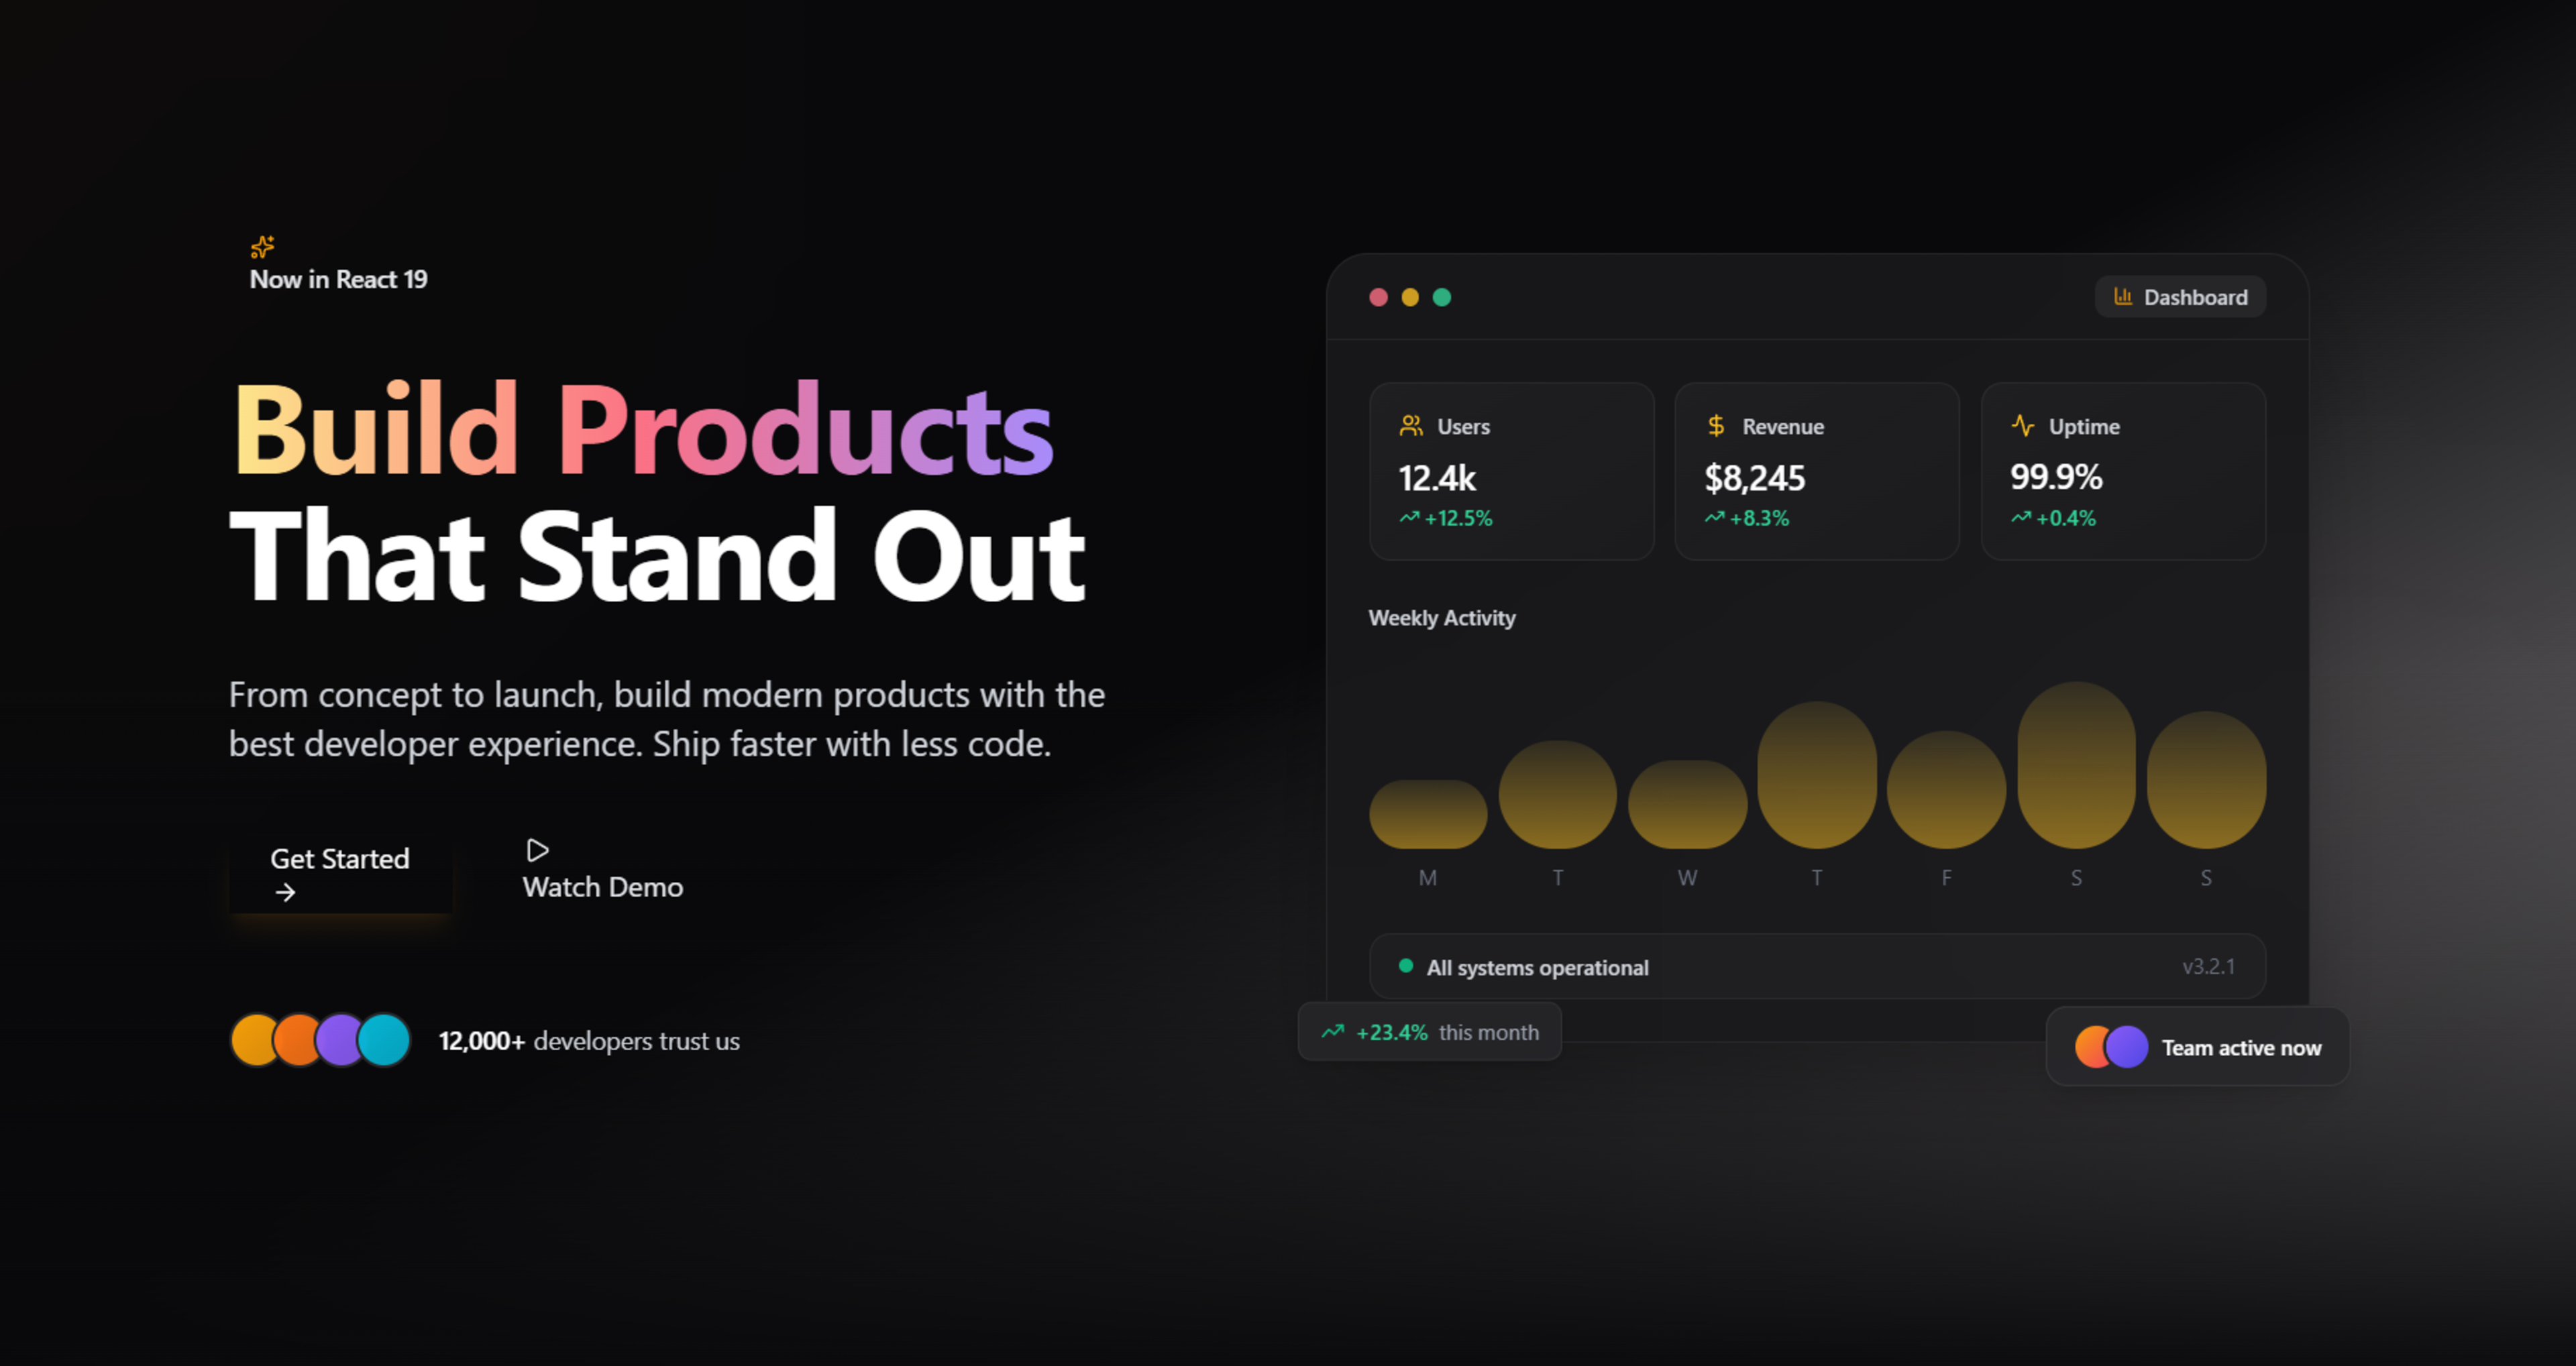2576x1366 pixels.
Task: Click the purple developer avatar
Action: [x=341, y=1040]
